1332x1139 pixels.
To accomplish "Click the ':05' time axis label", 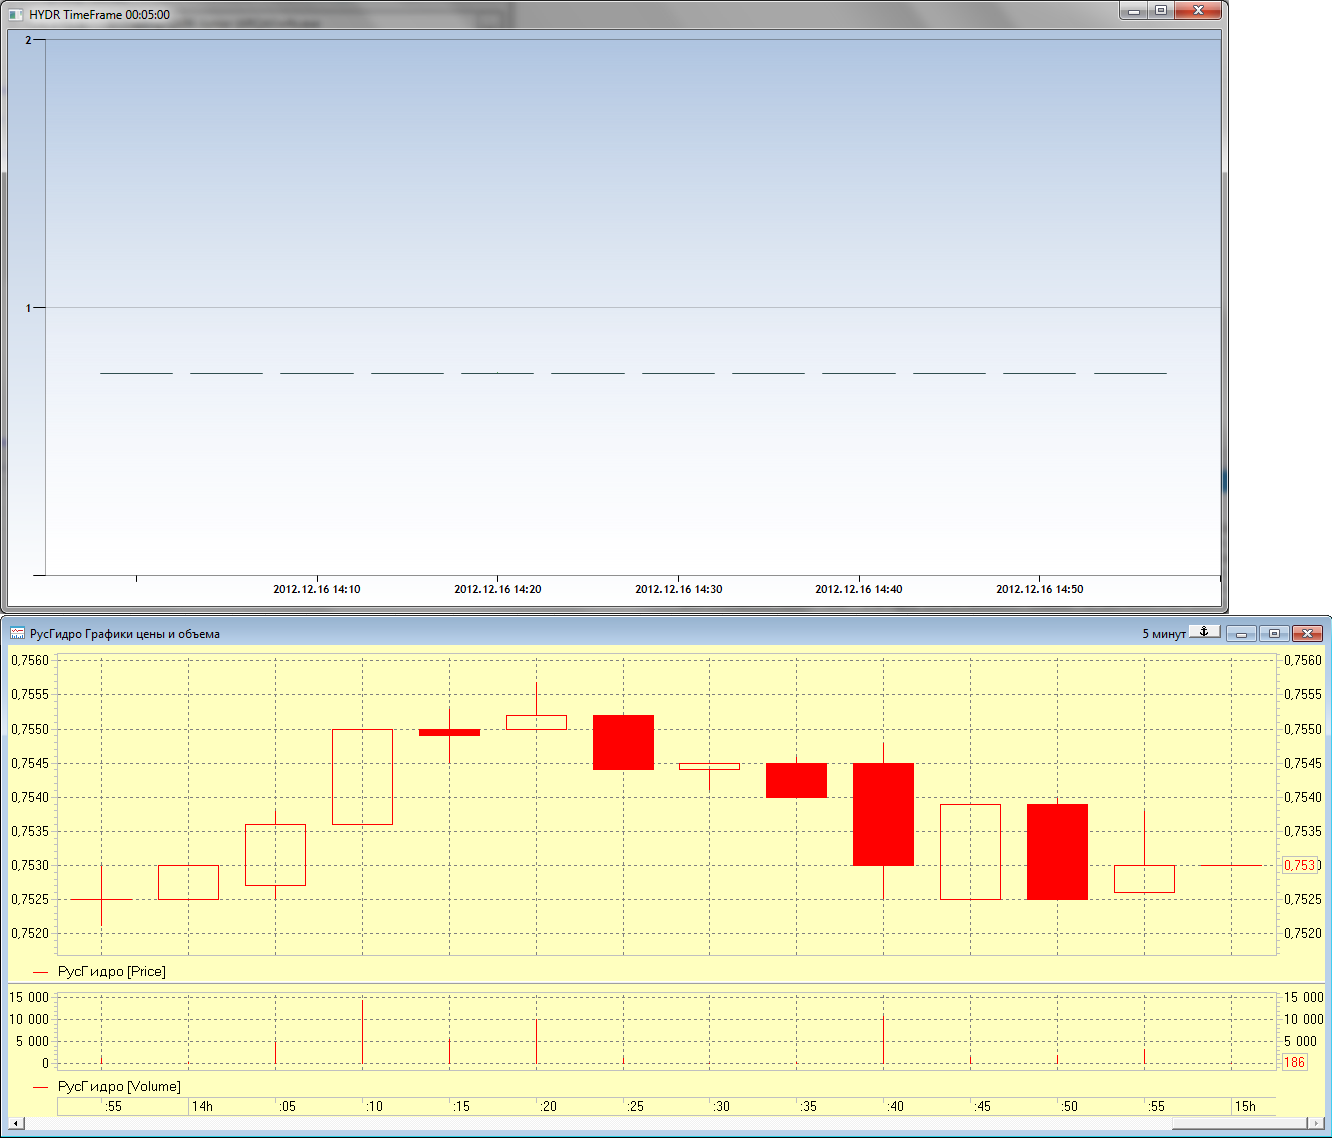I will [x=287, y=1106].
